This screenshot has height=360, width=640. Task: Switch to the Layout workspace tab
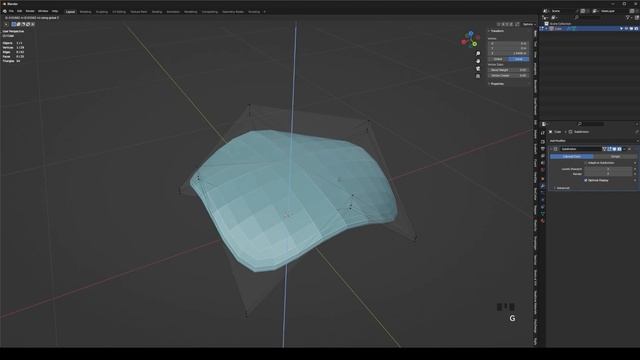coord(70,12)
